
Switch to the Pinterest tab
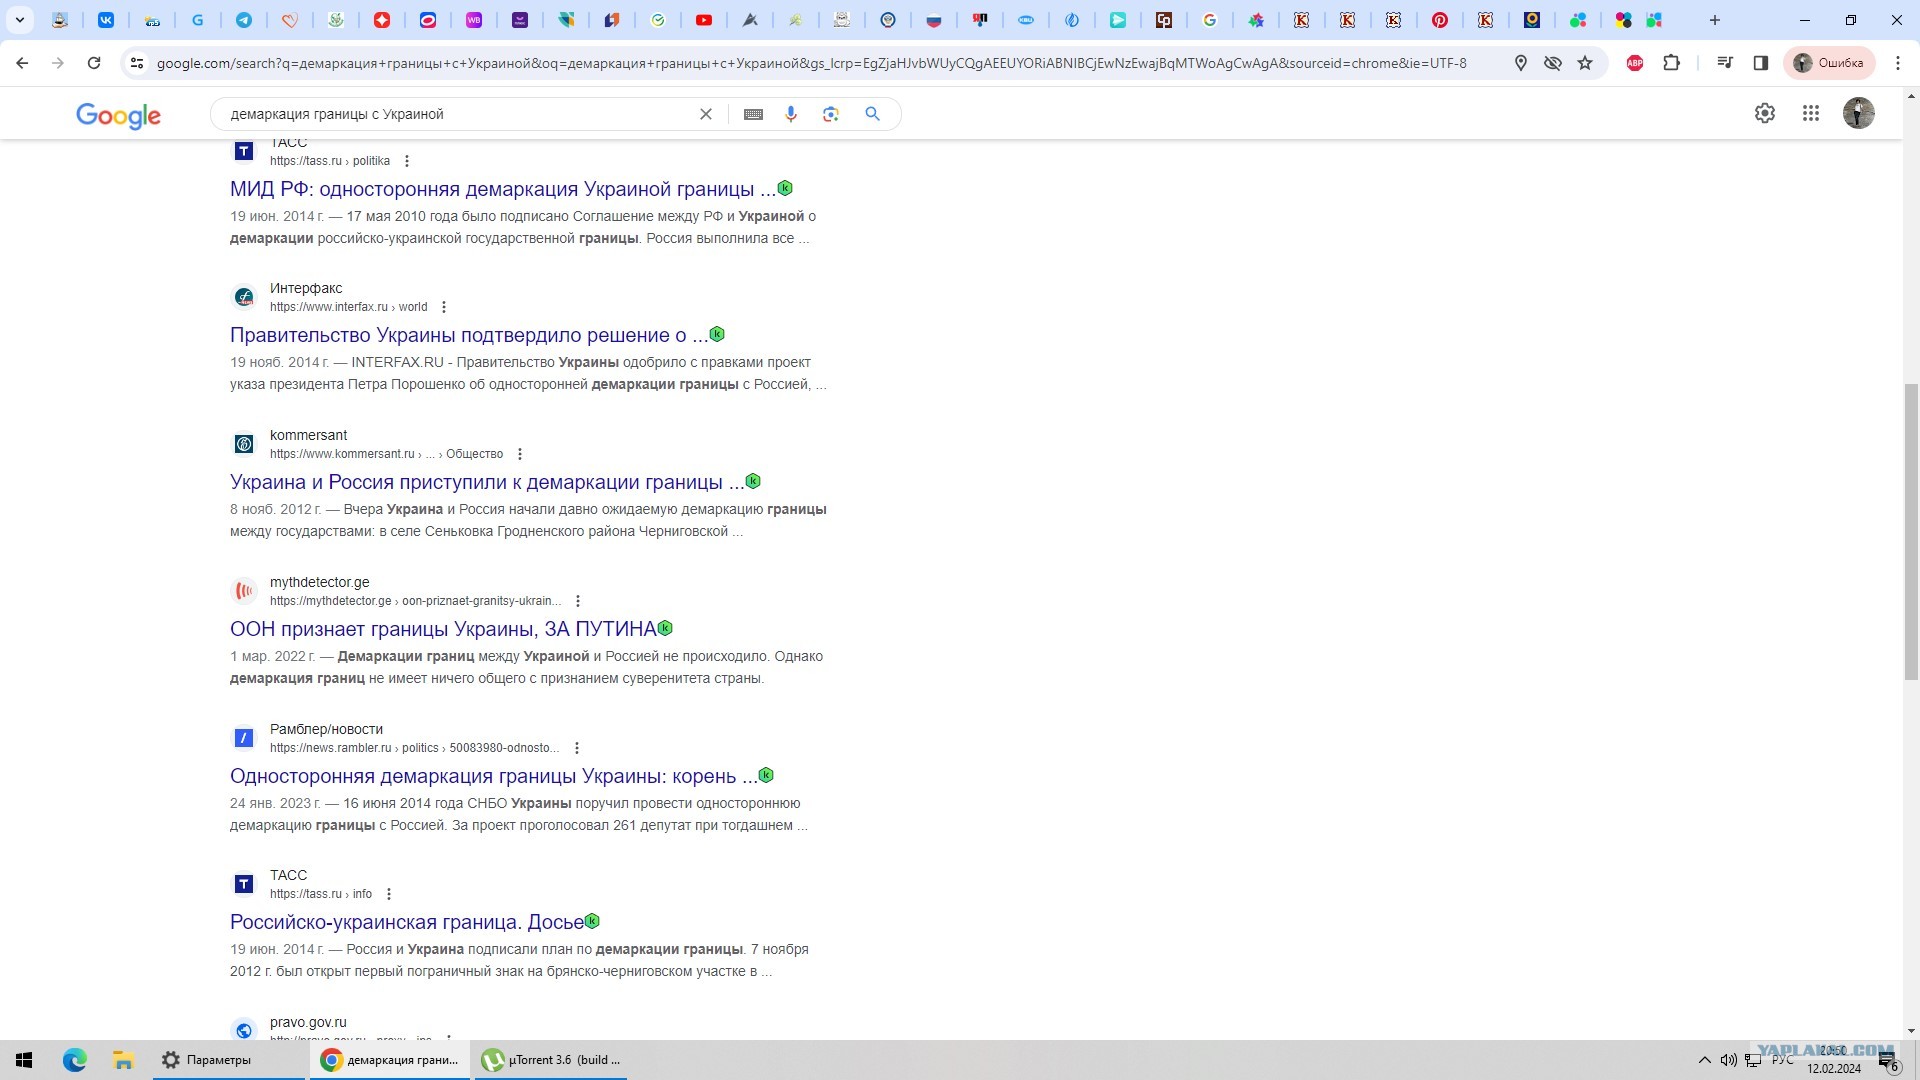[x=1440, y=20]
